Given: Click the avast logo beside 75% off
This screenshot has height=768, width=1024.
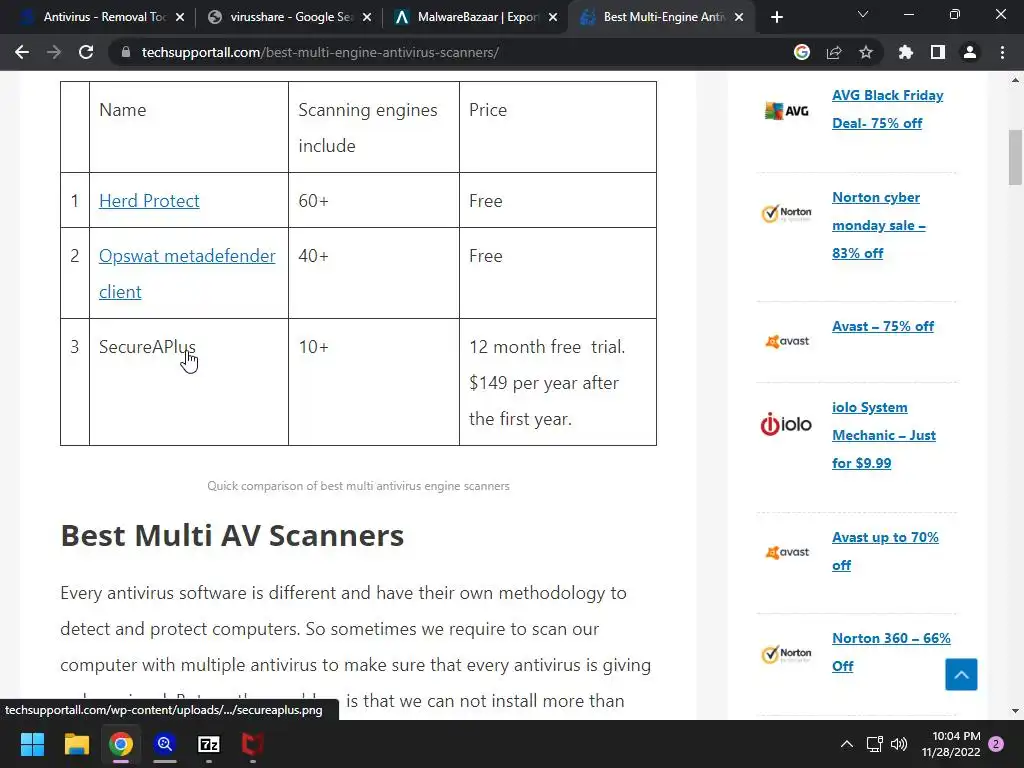Looking at the screenshot, I should pos(786,341).
